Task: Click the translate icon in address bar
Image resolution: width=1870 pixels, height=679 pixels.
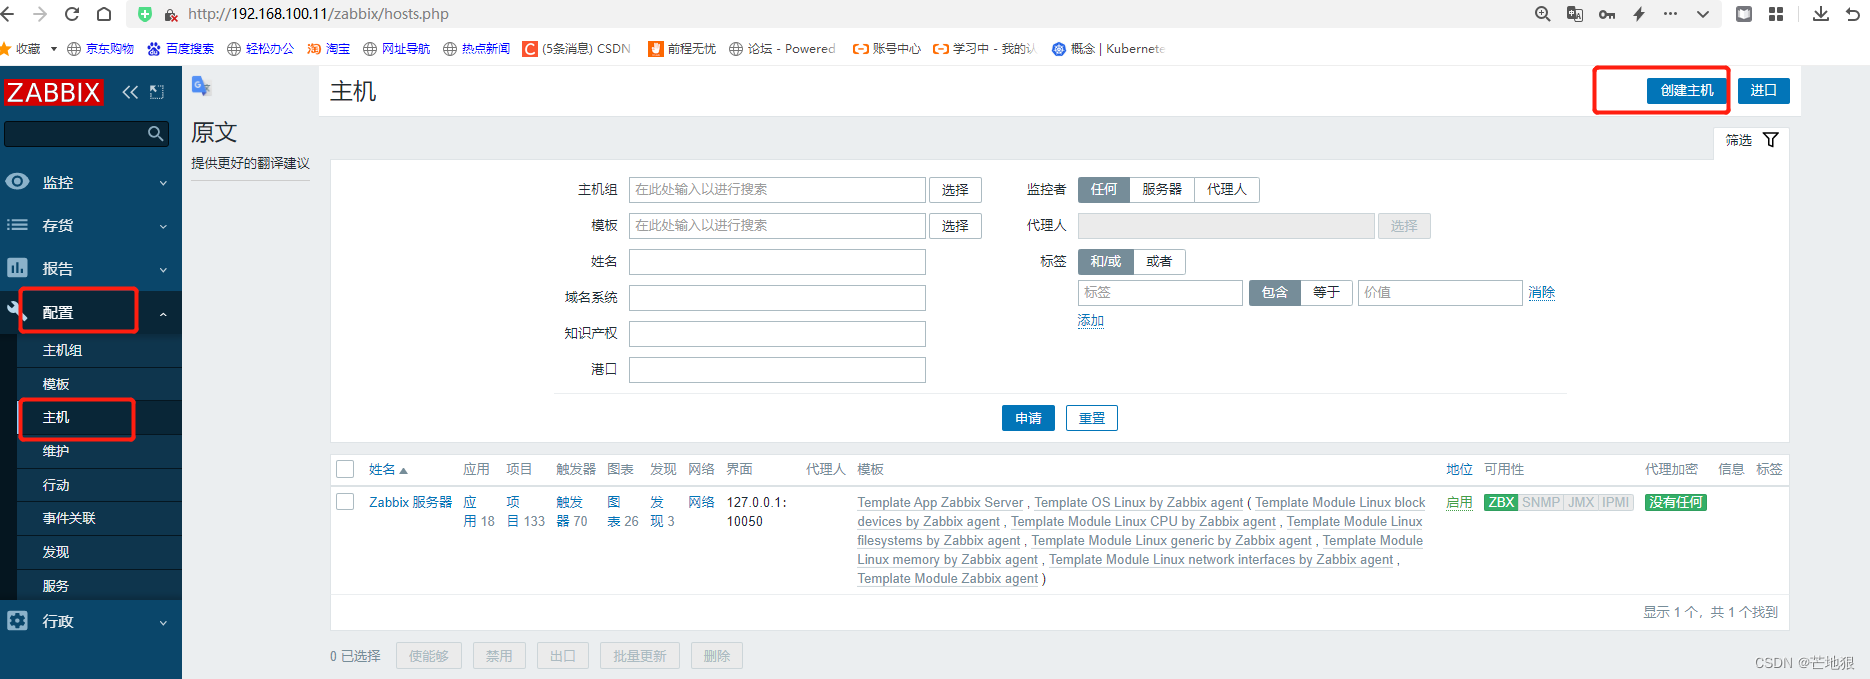Action: pyautogui.click(x=1575, y=14)
